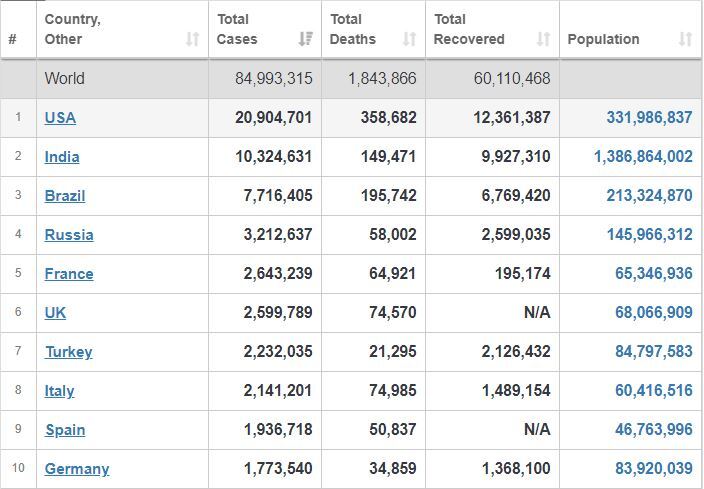Open the Spain country link
This screenshot has width=704, height=489.
[x=65, y=430]
